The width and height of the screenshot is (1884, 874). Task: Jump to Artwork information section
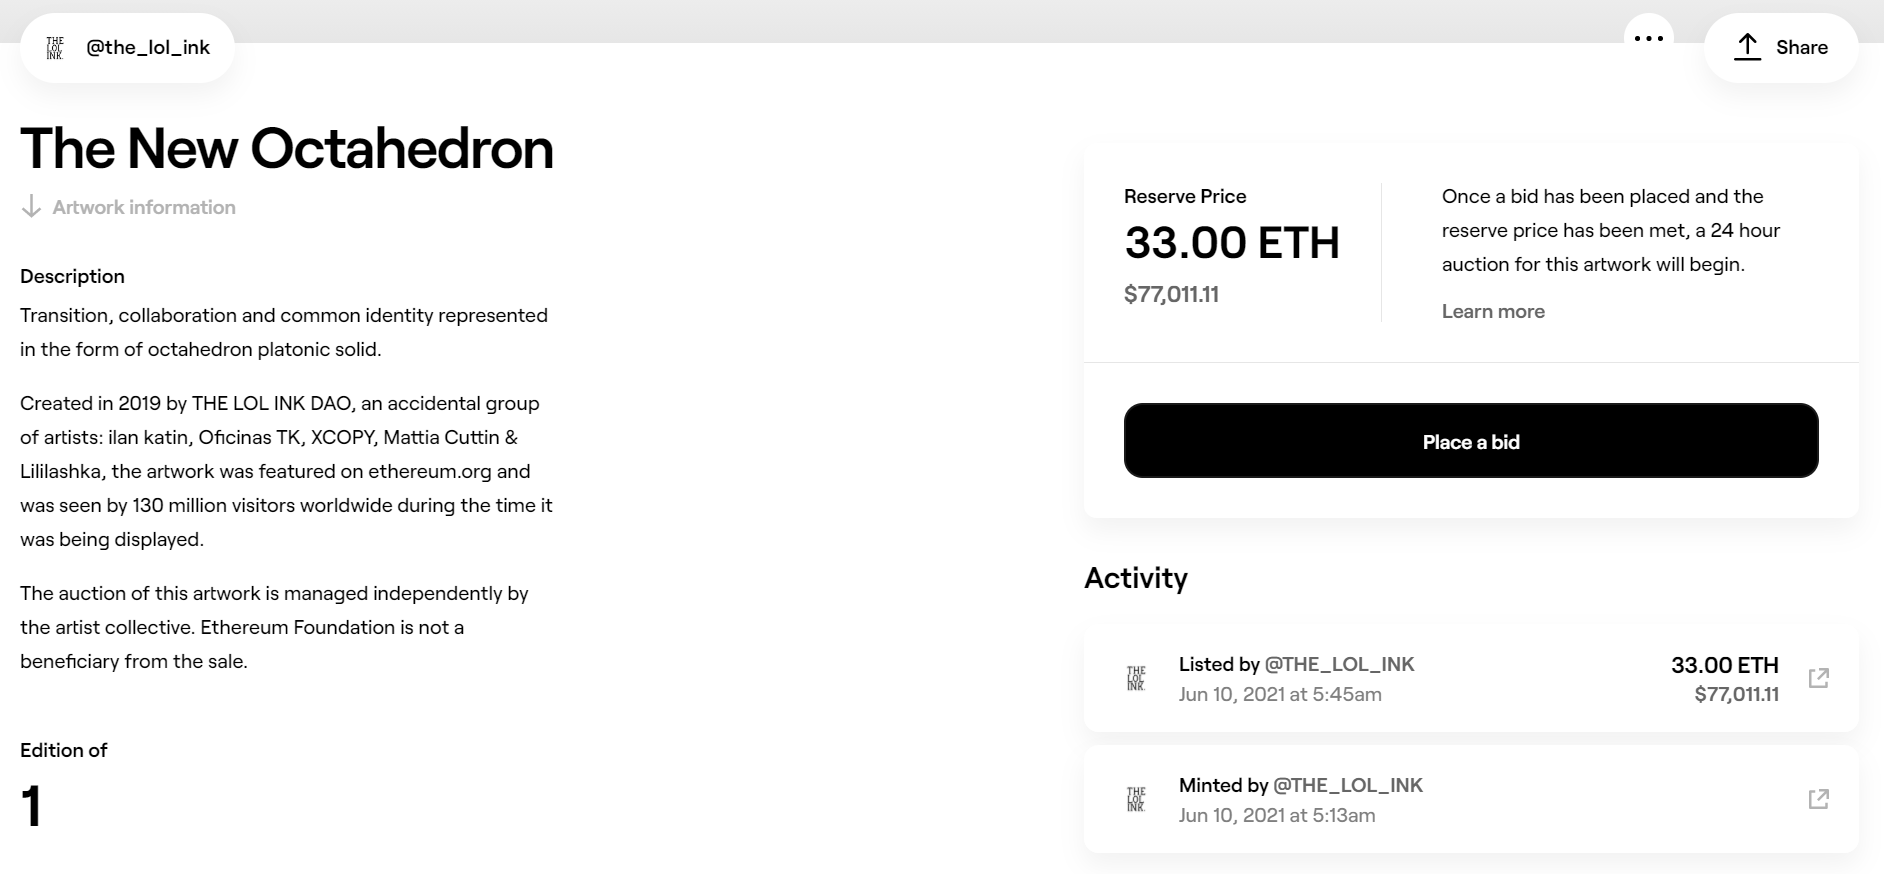(x=144, y=207)
